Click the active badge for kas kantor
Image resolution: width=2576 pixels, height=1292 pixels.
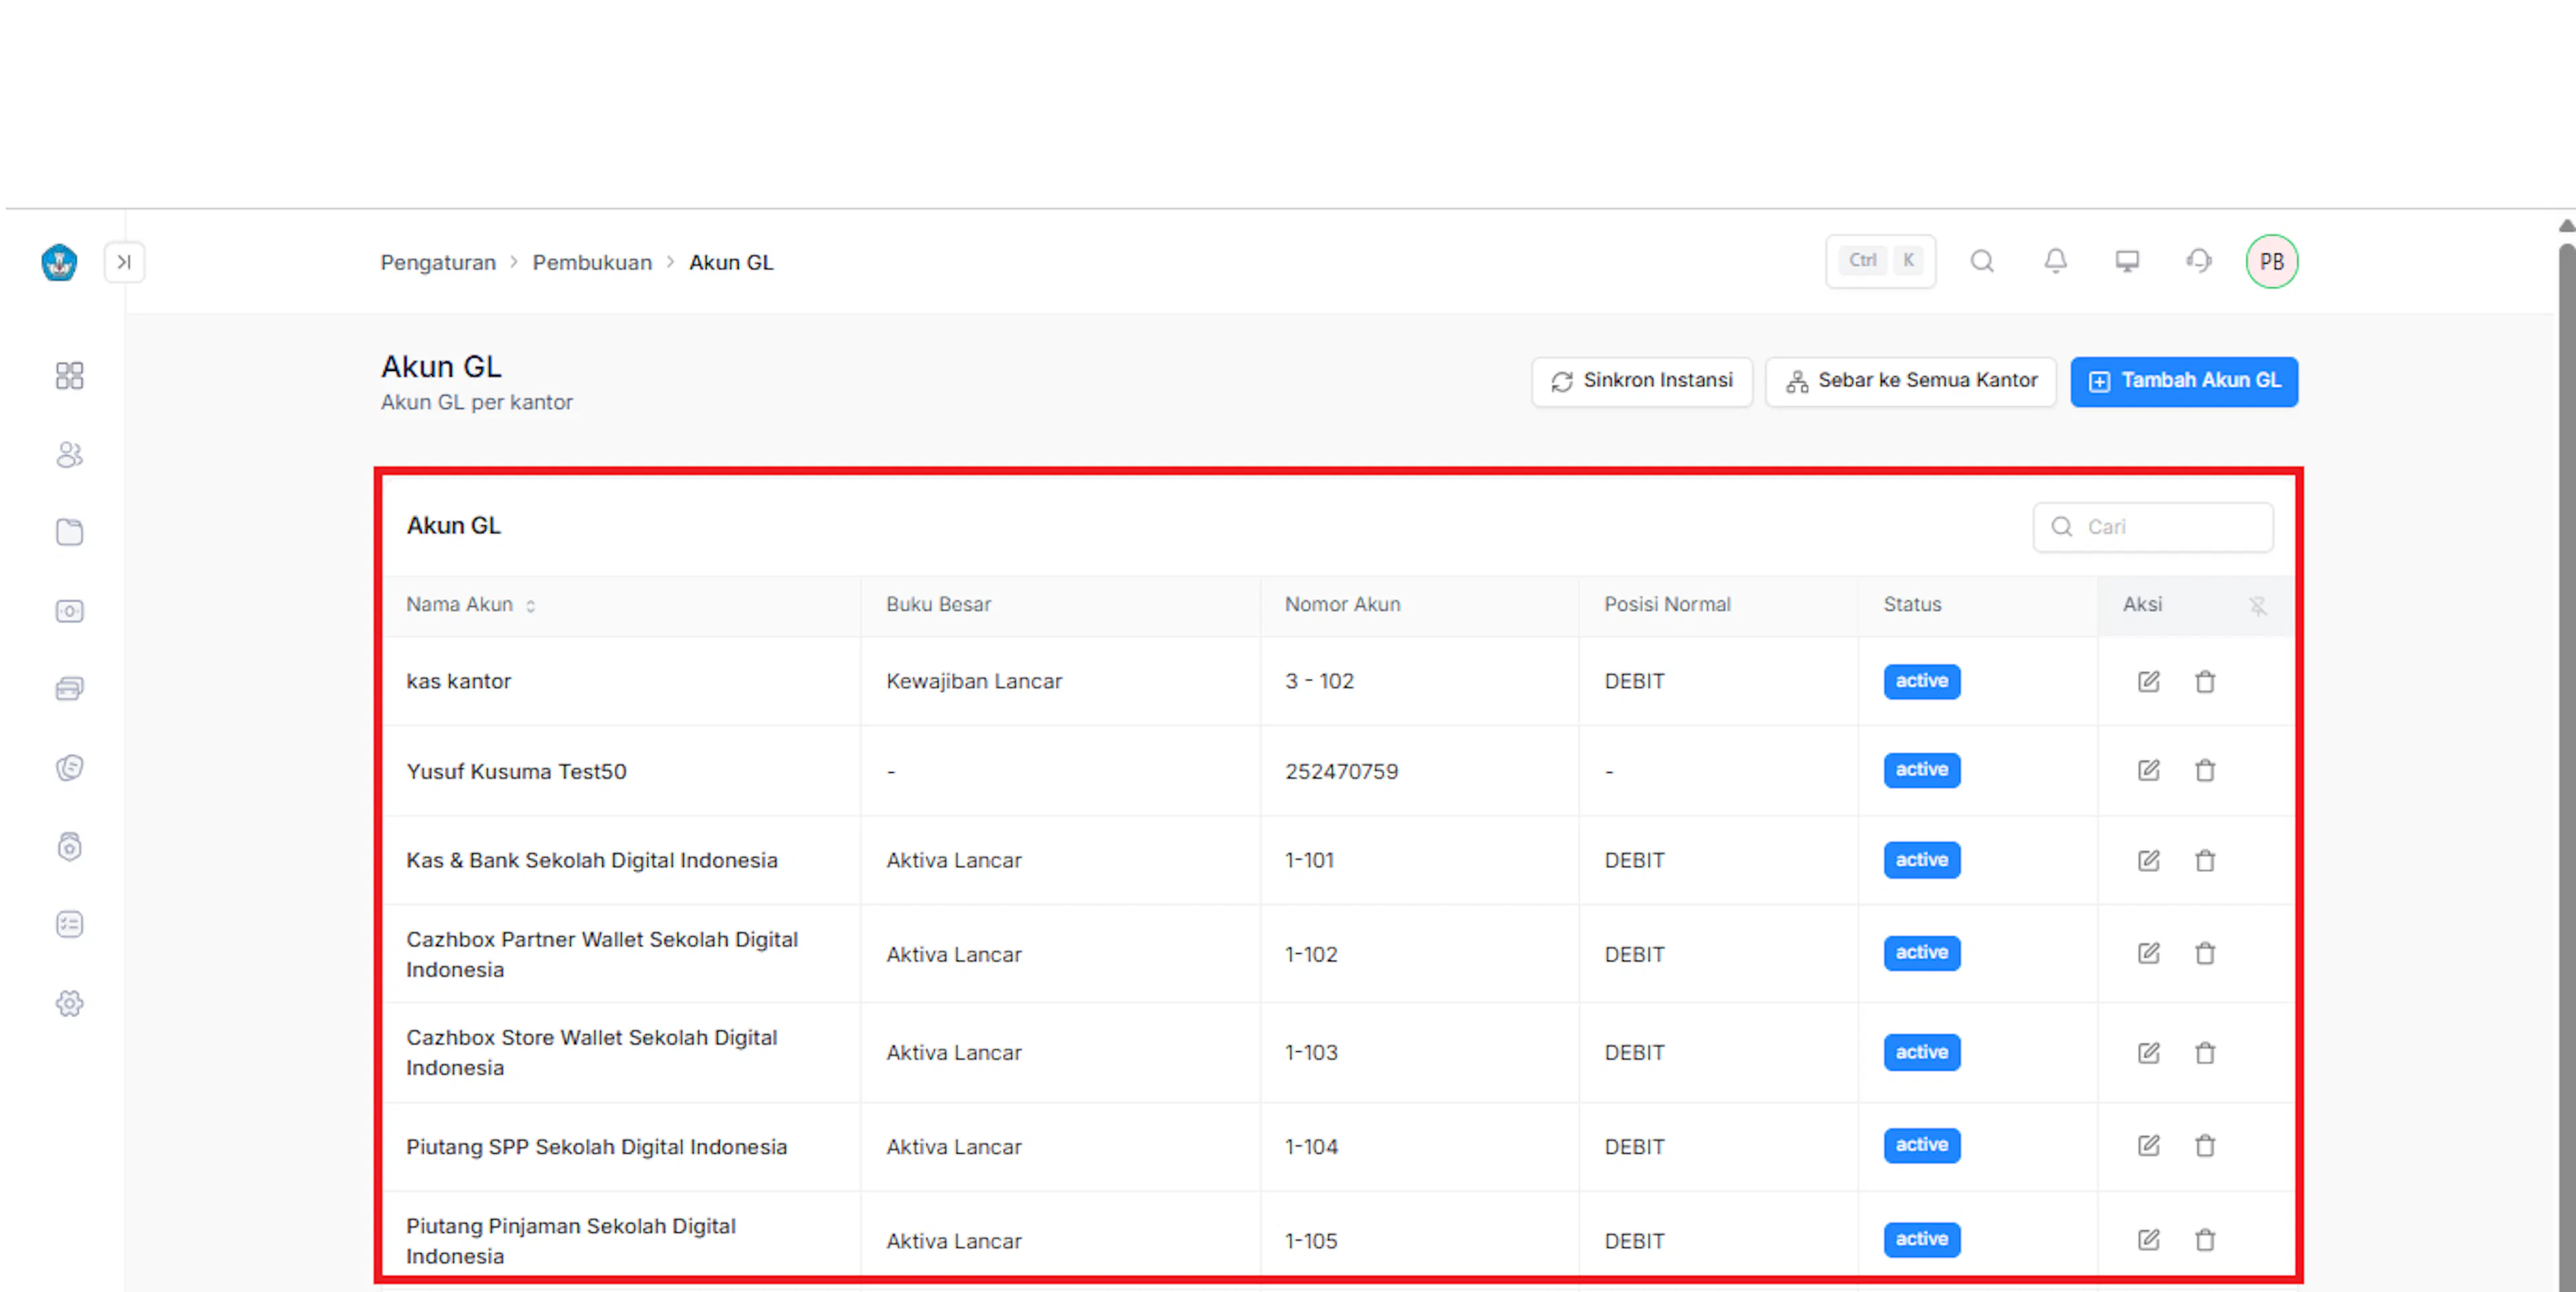click(x=1921, y=681)
